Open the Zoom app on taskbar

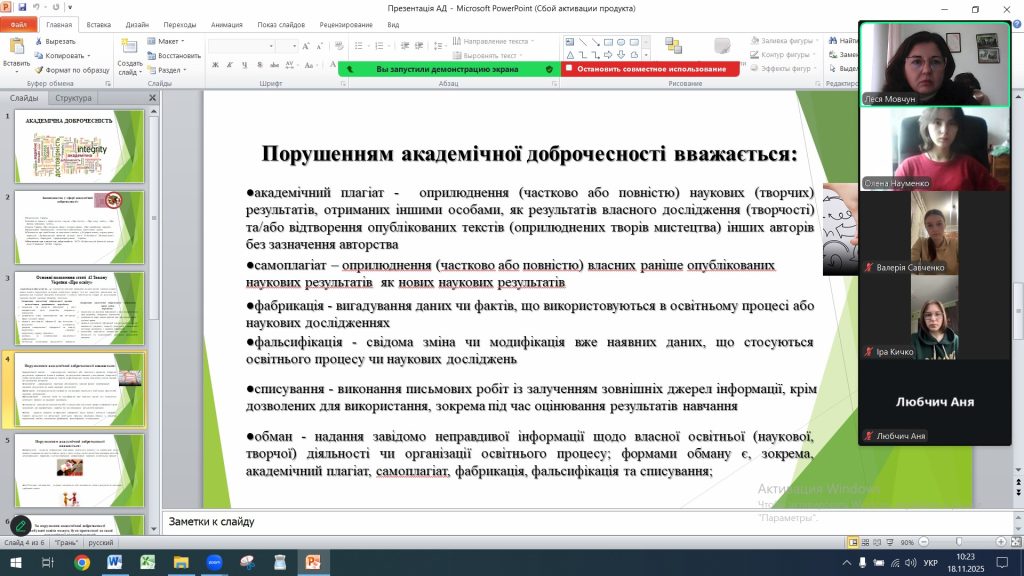tap(214, 562)
